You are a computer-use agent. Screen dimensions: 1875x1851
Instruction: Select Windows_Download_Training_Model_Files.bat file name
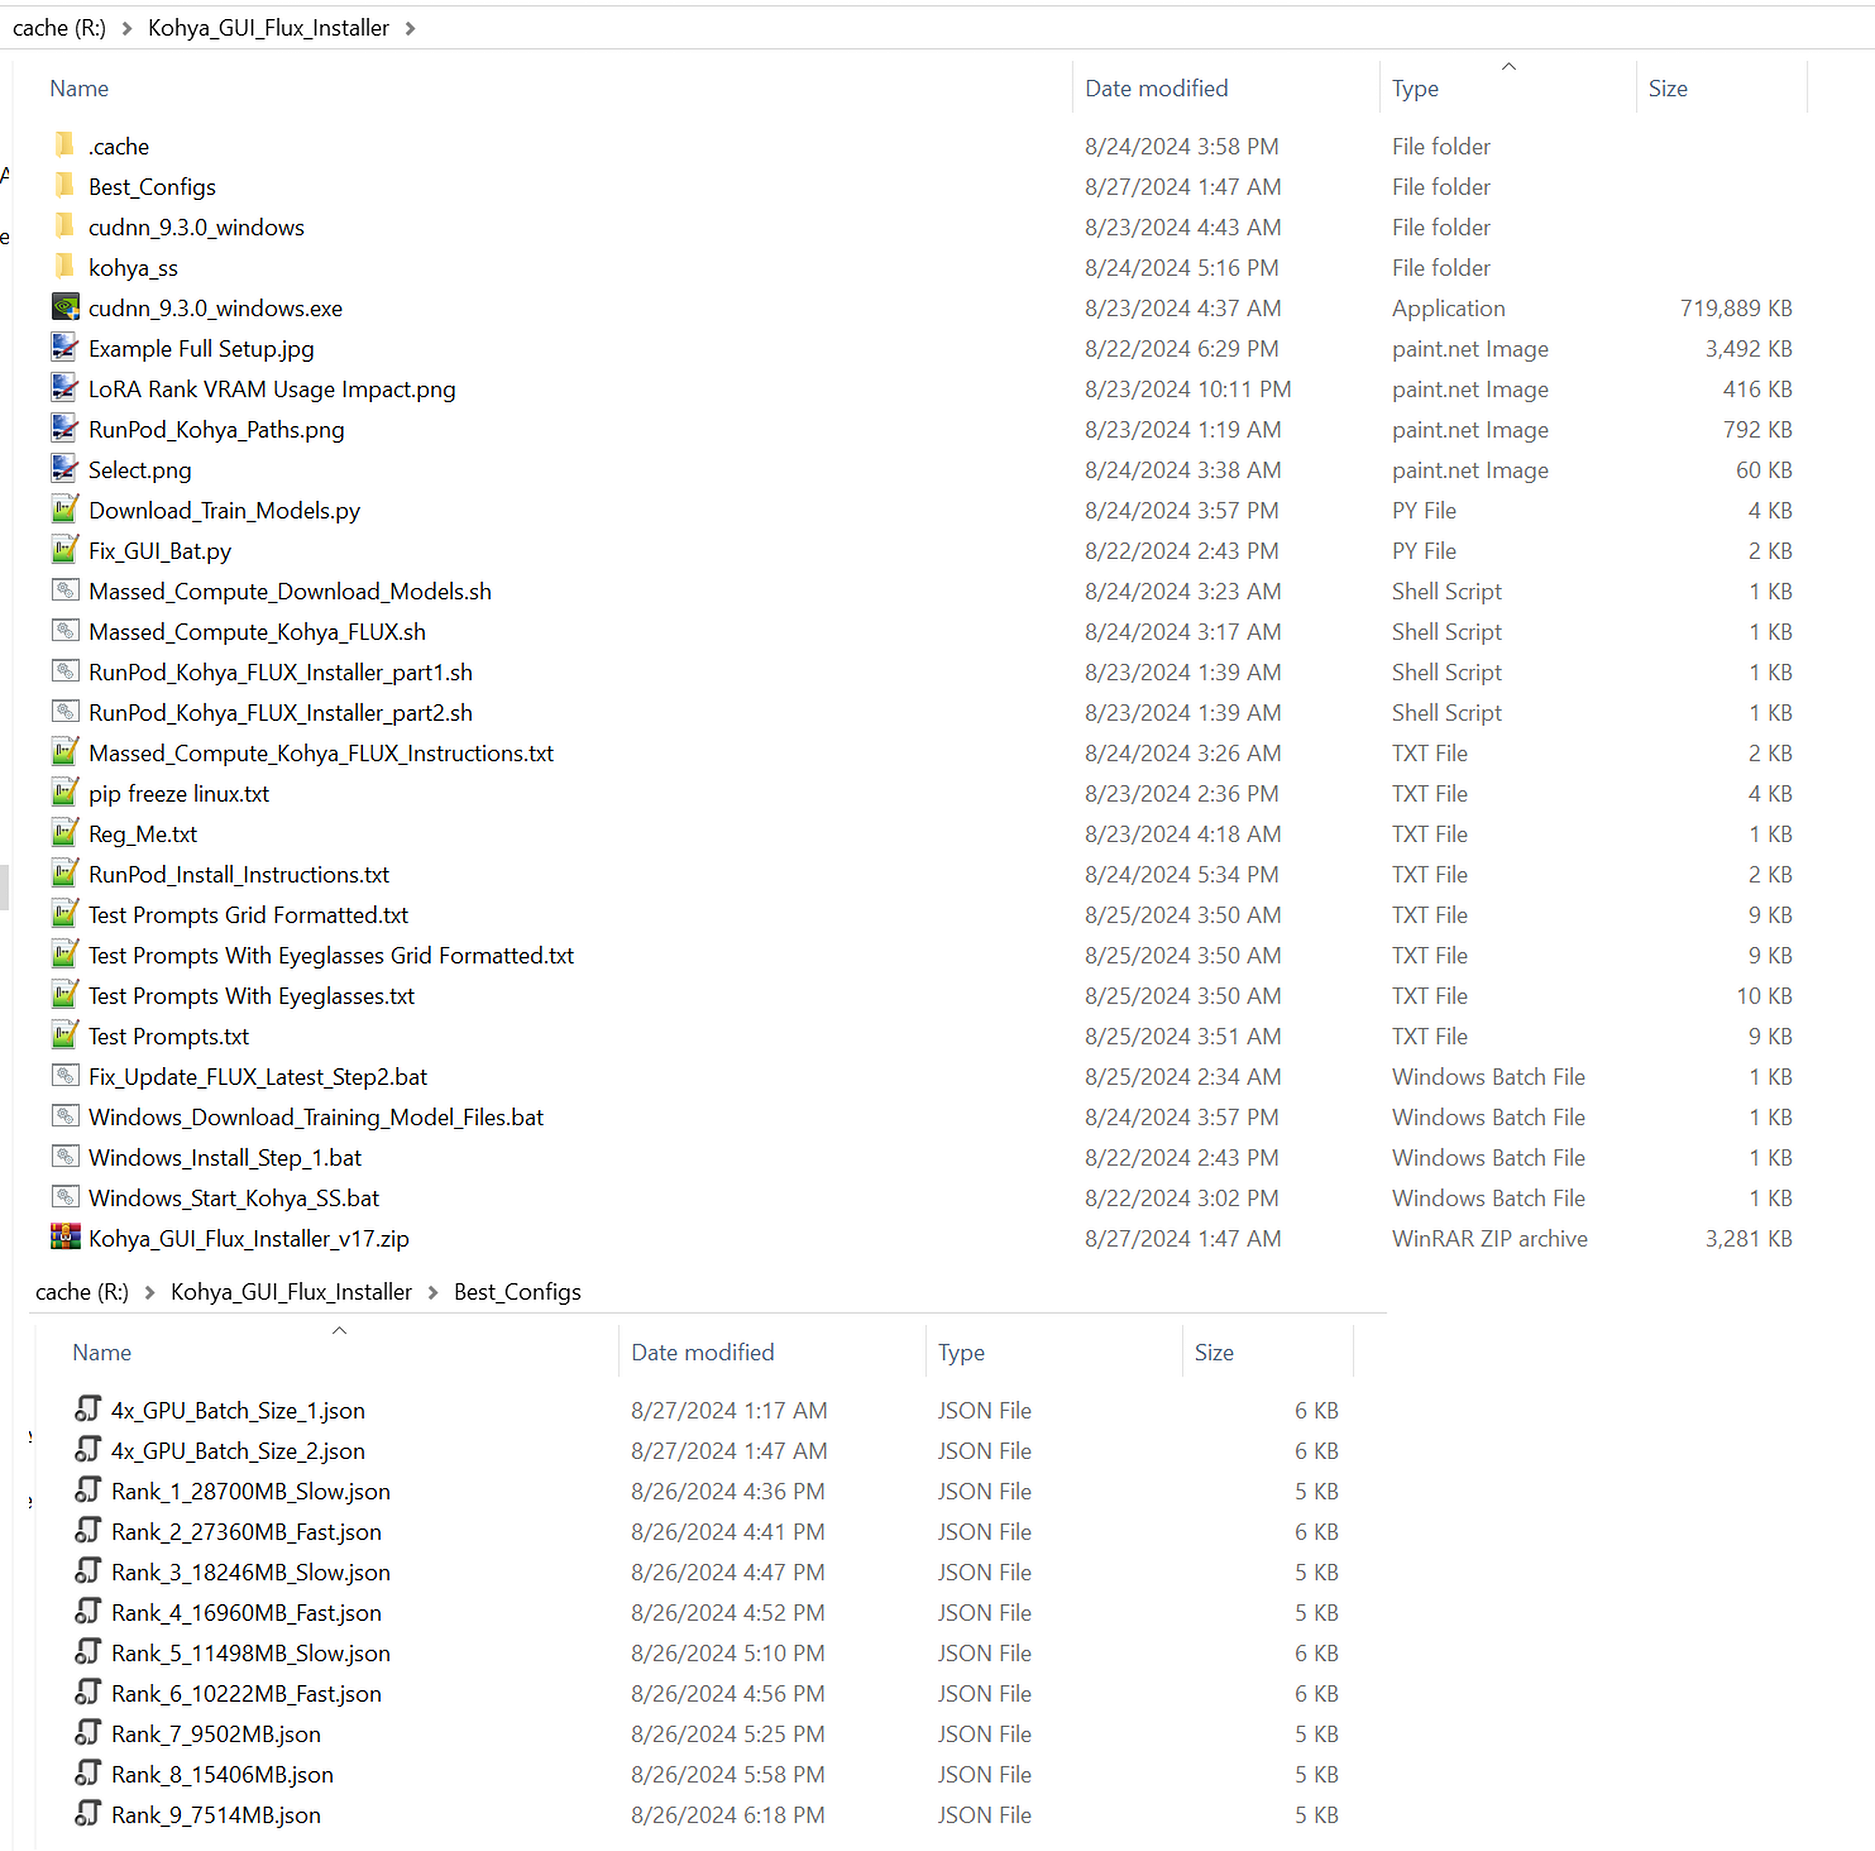[316, 1117]
